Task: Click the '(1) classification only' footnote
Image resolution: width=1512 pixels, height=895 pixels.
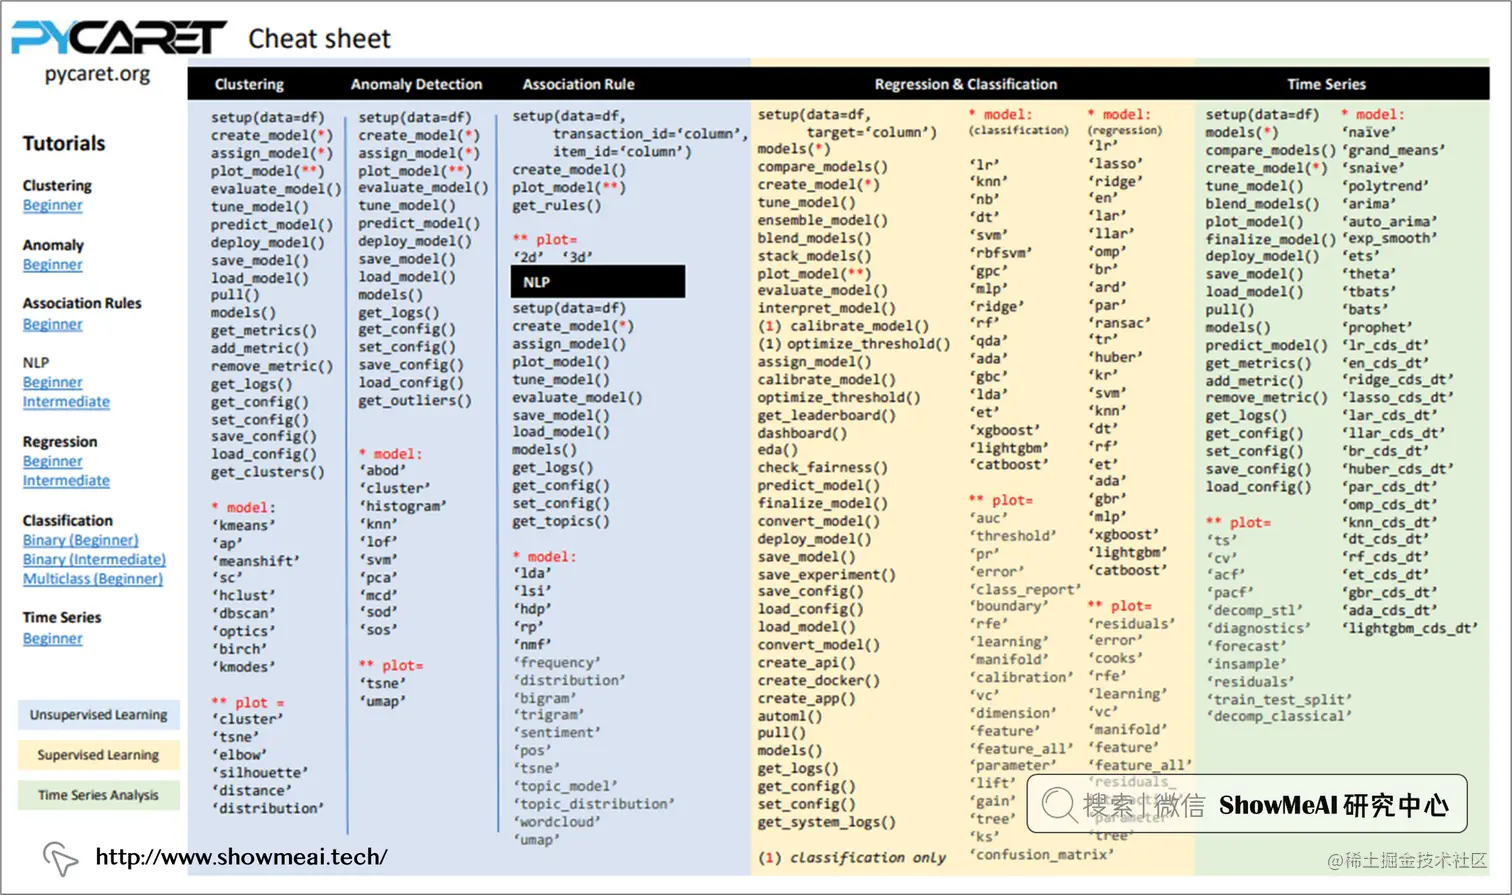Action: click(x=851, y=858)
